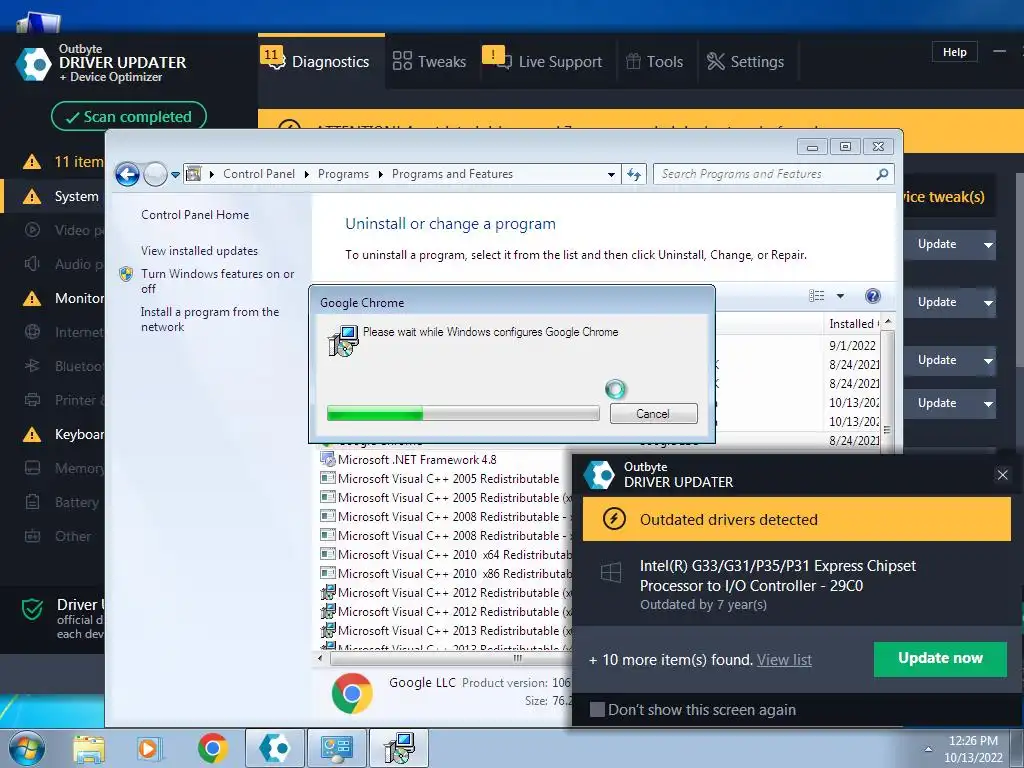Click the Scan completed status badge
This screenshot has width=1024, height=768.
[129, 117]
